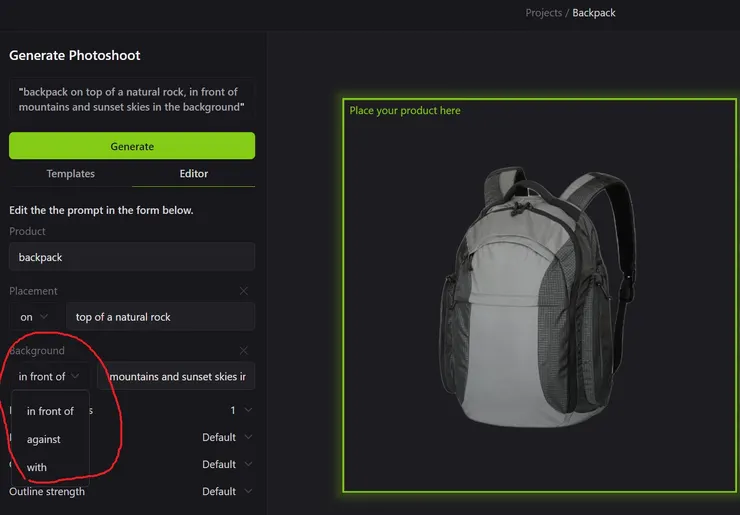Choose 'with' from the dropdown list
The width and height of the screenshot is (740, 515).
pyautogui.click(x=37, y=467)
